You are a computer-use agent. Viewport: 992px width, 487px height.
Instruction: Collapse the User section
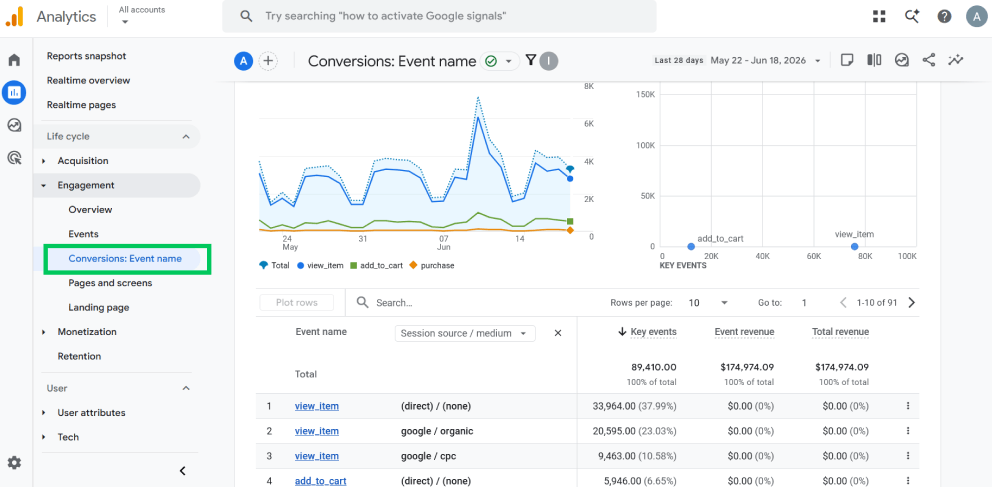pos(185,388)
